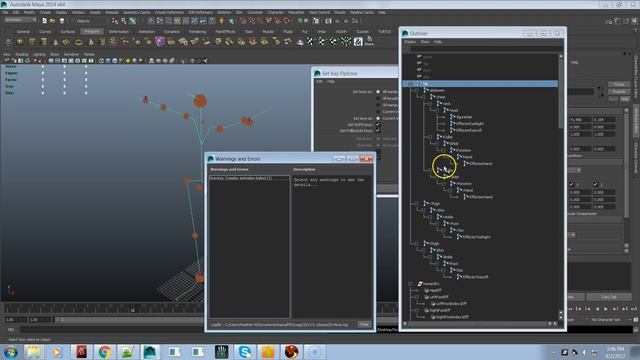Open Set Key Options Edit menu
The height and width of the screenshot is (360, 640).
click(320, 82)
